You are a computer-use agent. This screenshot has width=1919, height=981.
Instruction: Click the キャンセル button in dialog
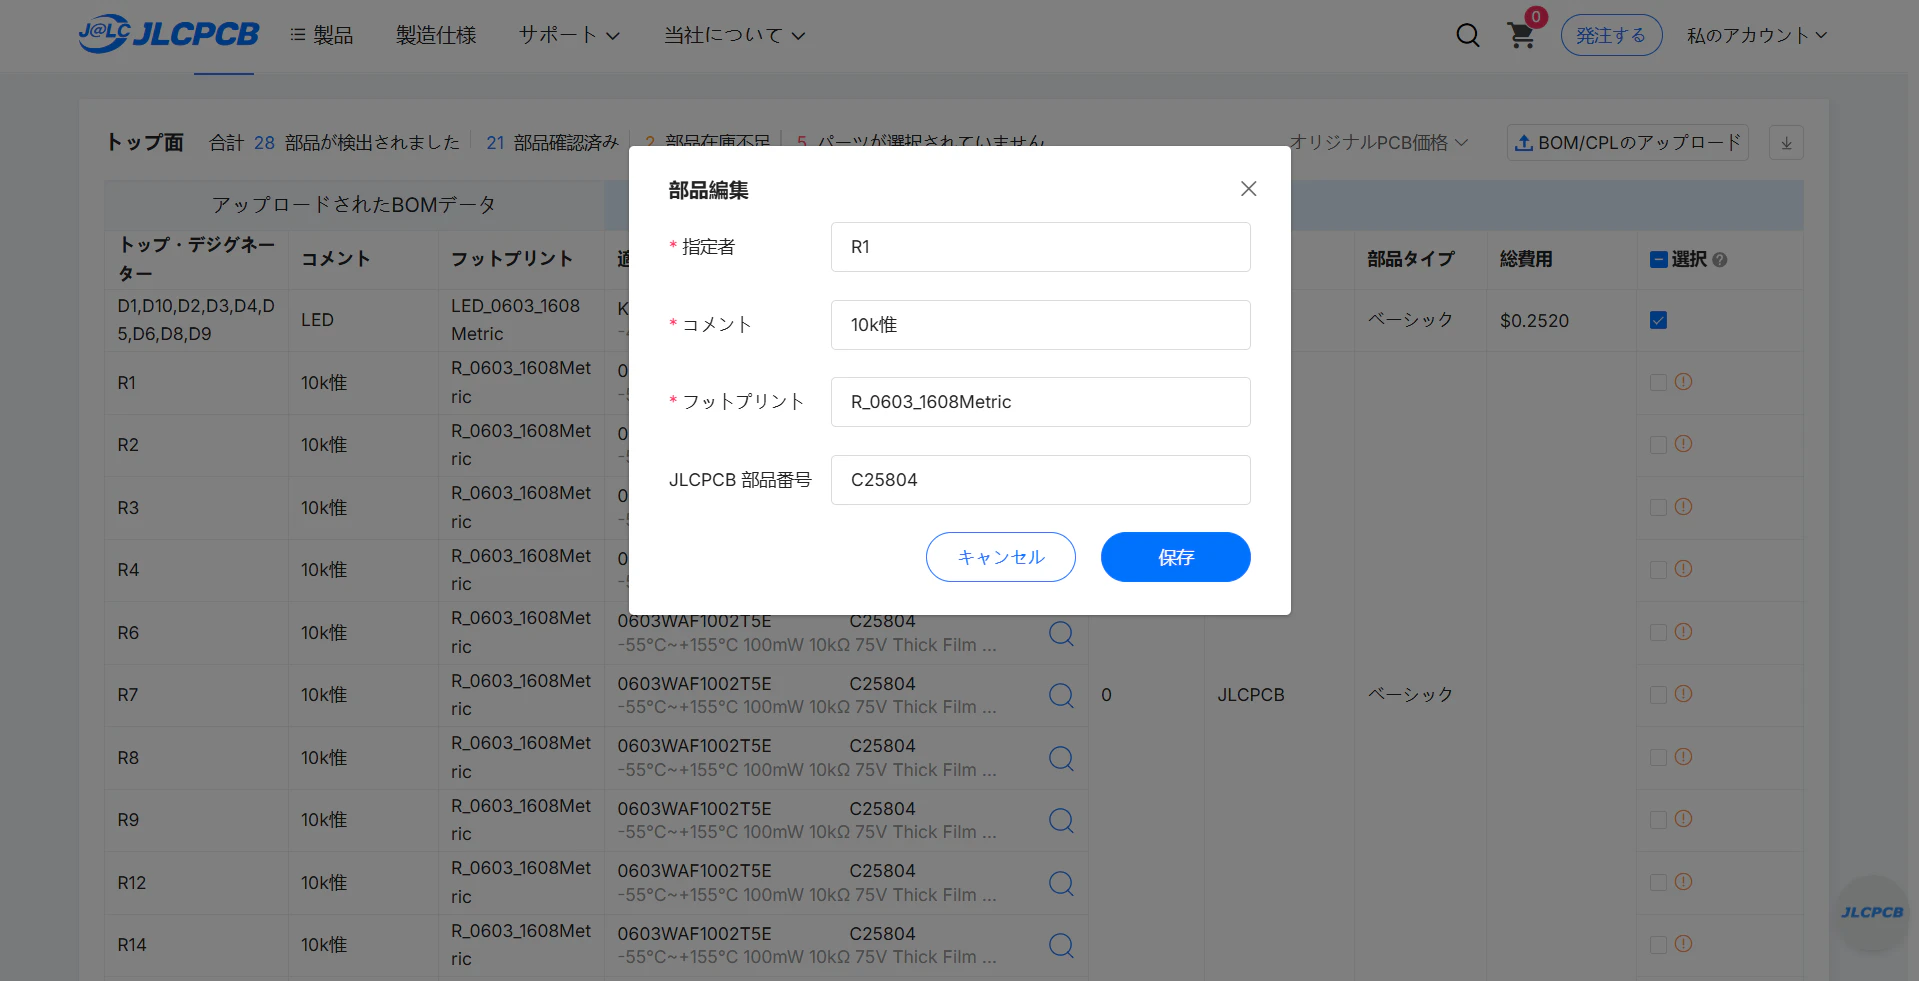click(1001, 557)
